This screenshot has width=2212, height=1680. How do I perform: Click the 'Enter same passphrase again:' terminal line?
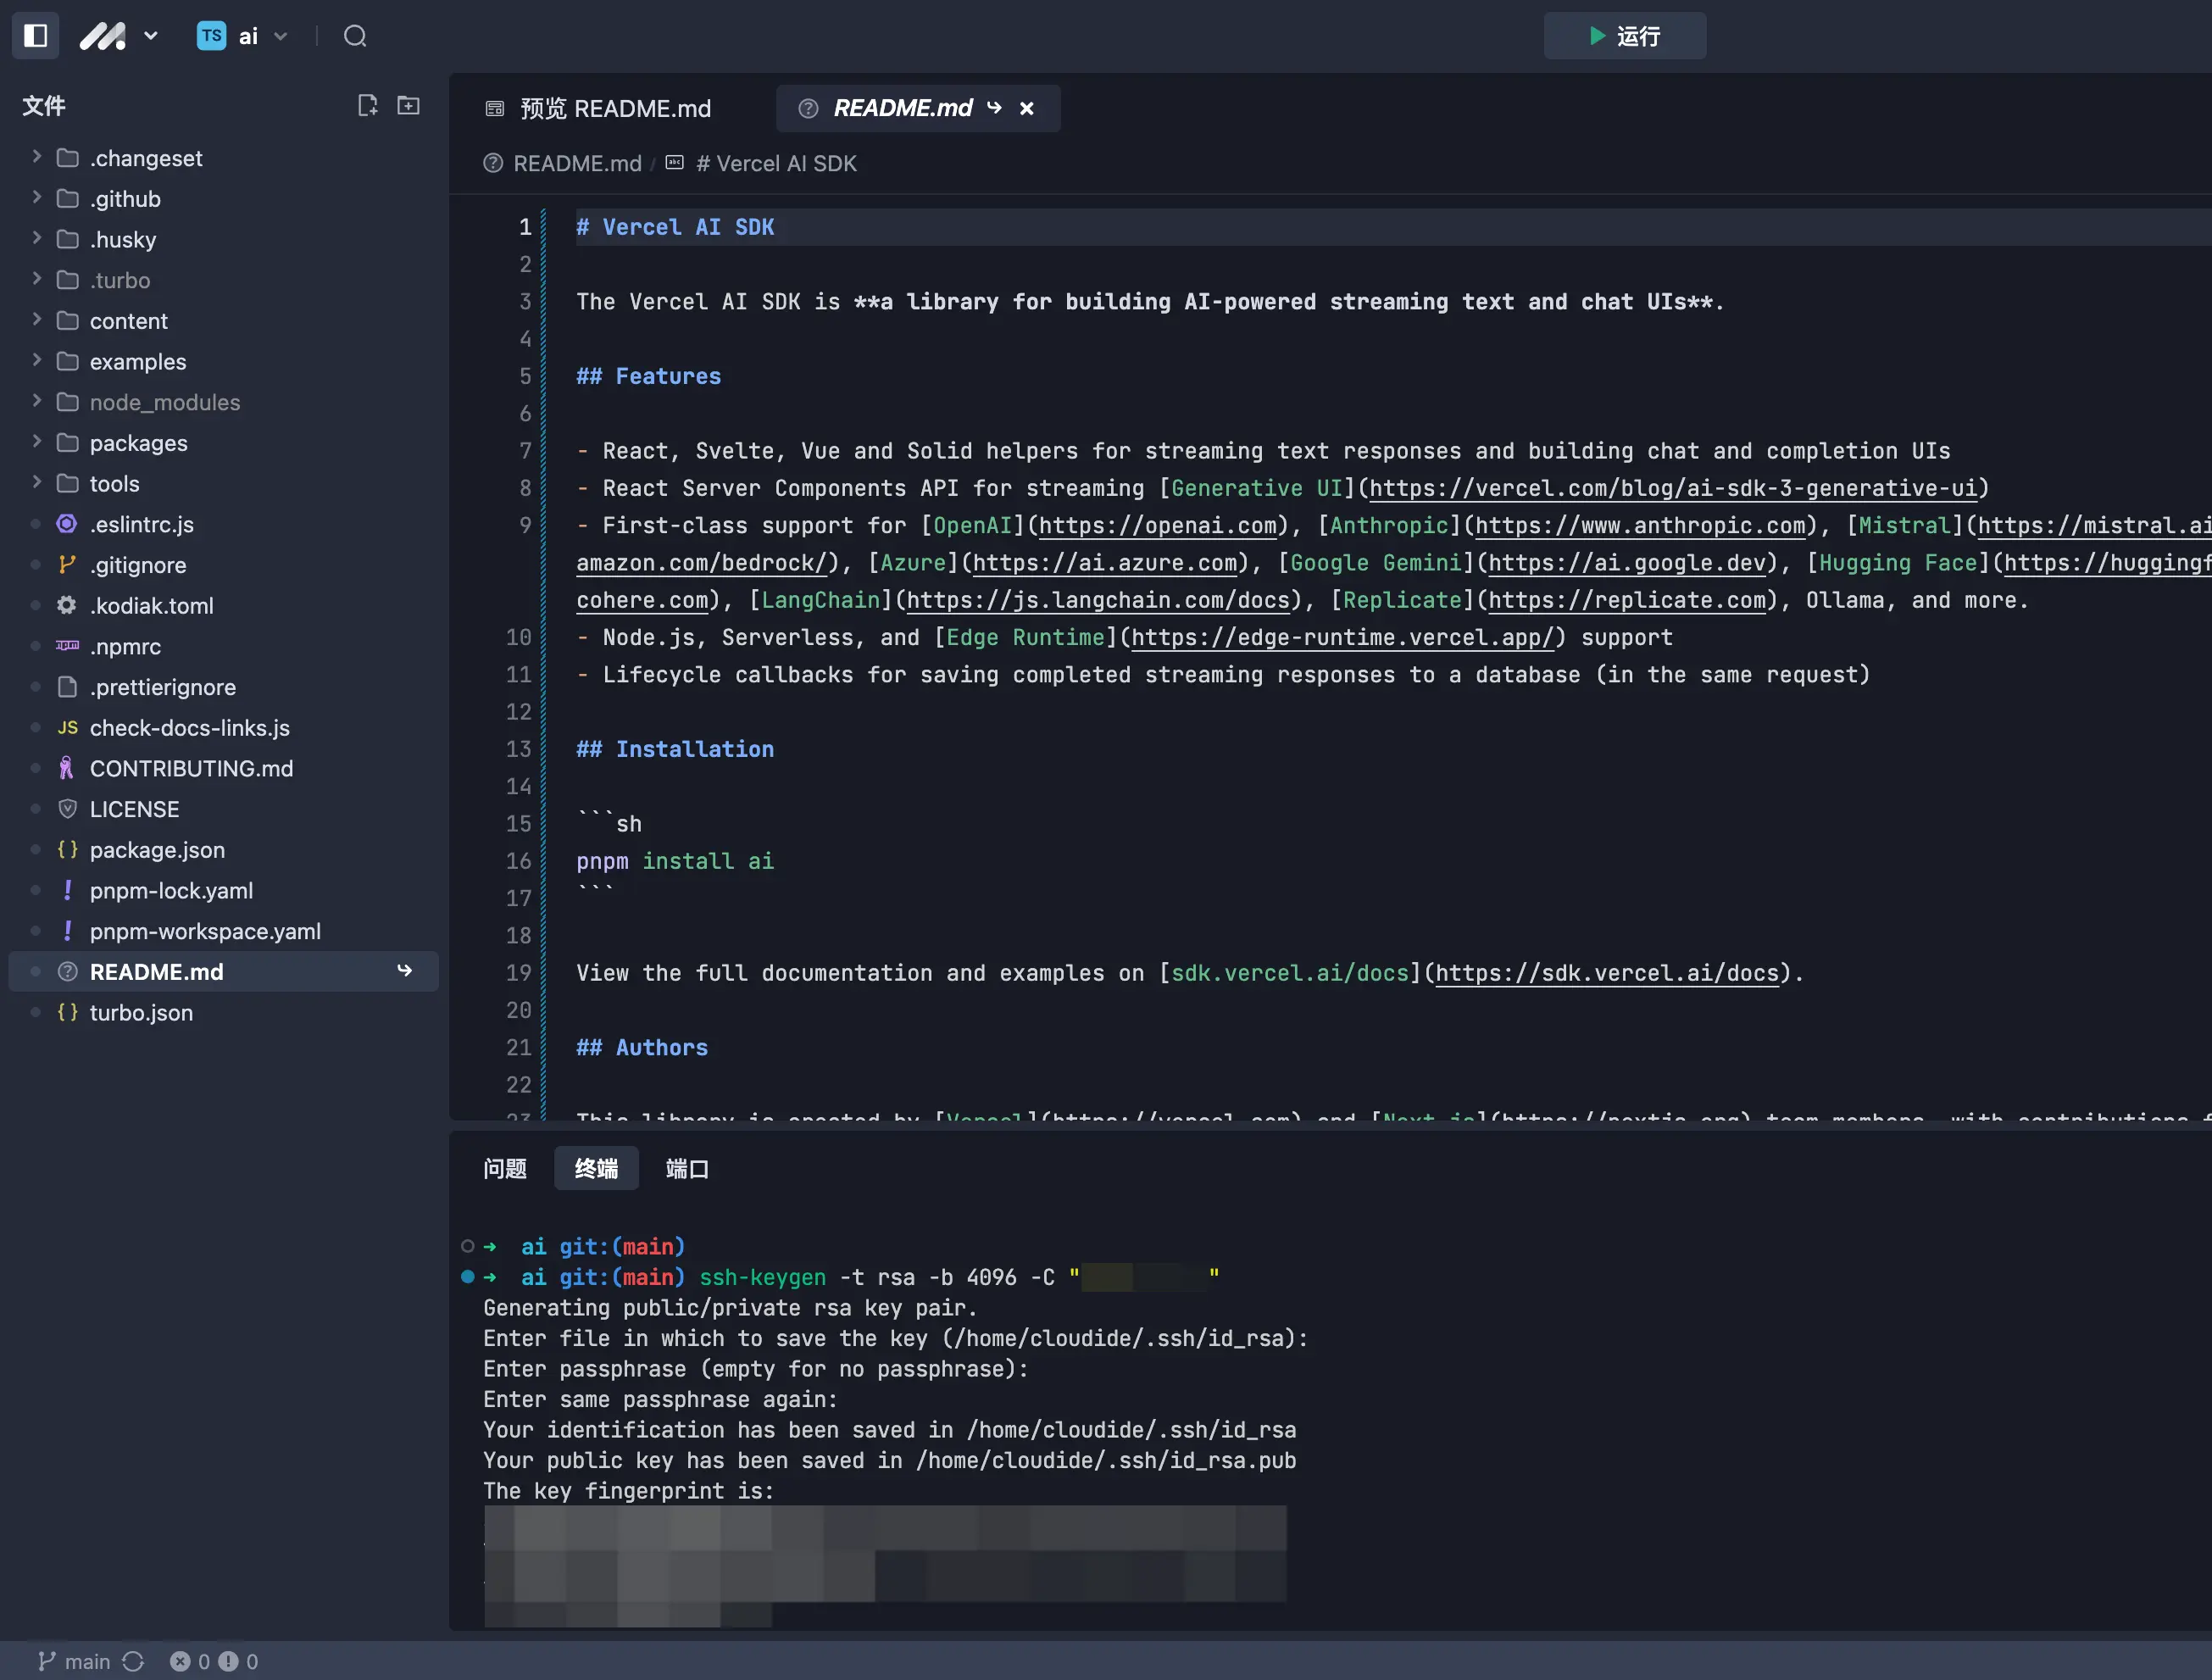660,1399
